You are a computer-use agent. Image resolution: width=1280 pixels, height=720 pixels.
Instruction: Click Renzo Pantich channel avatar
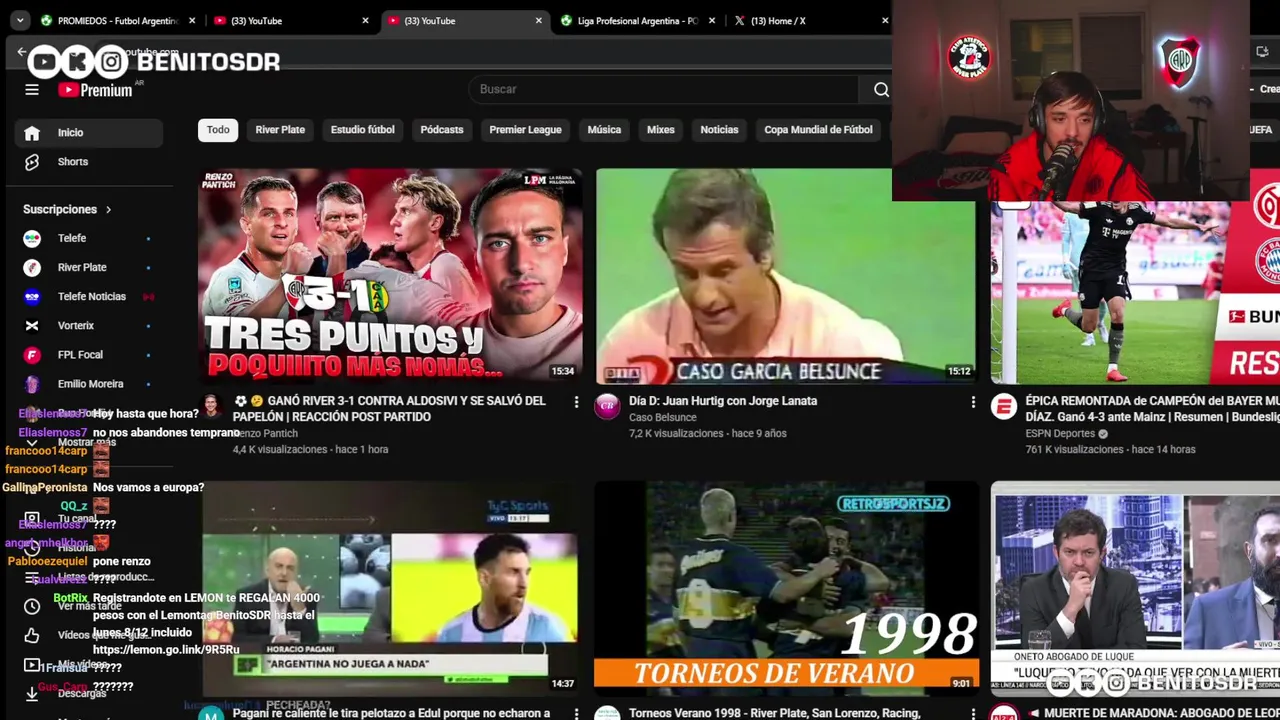coord(211,406)
